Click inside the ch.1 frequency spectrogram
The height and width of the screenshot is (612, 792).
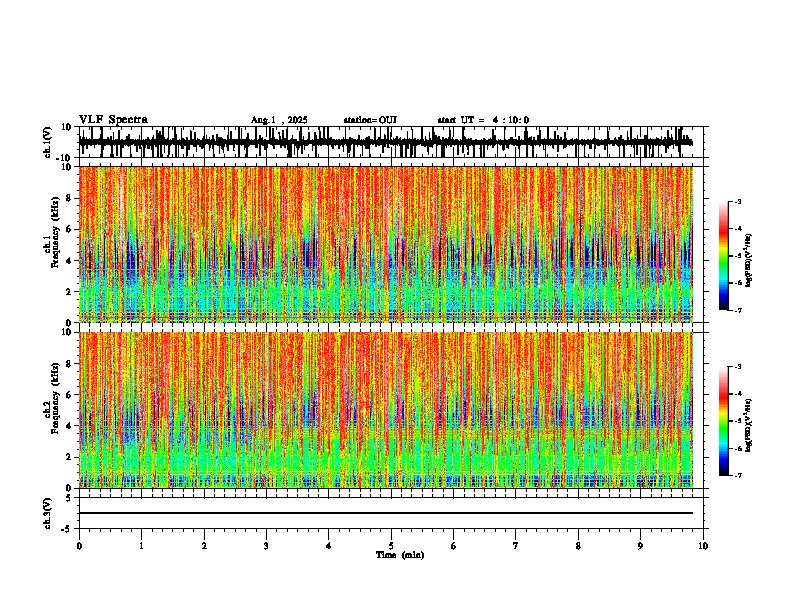[386, 244]
